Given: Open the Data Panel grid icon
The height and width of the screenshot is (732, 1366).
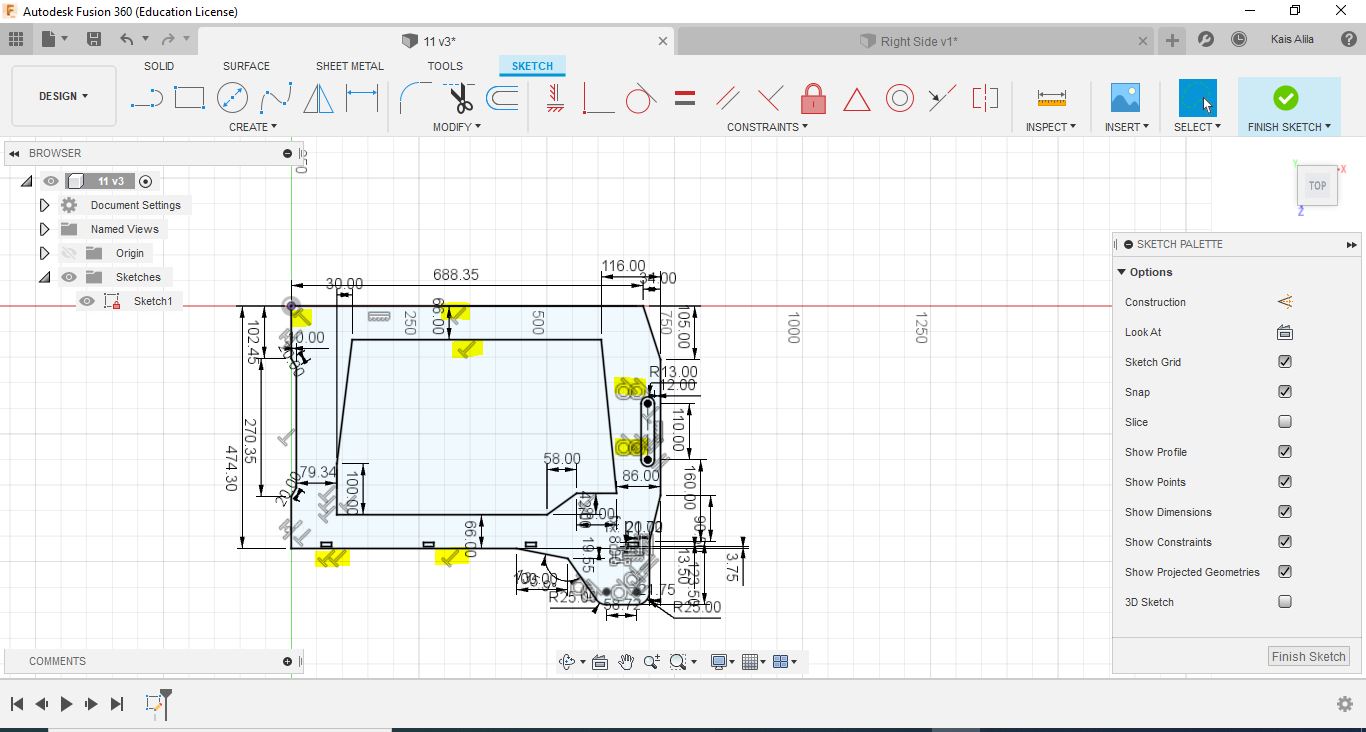Looking at the screenshot, I should [x=16, y=39].
